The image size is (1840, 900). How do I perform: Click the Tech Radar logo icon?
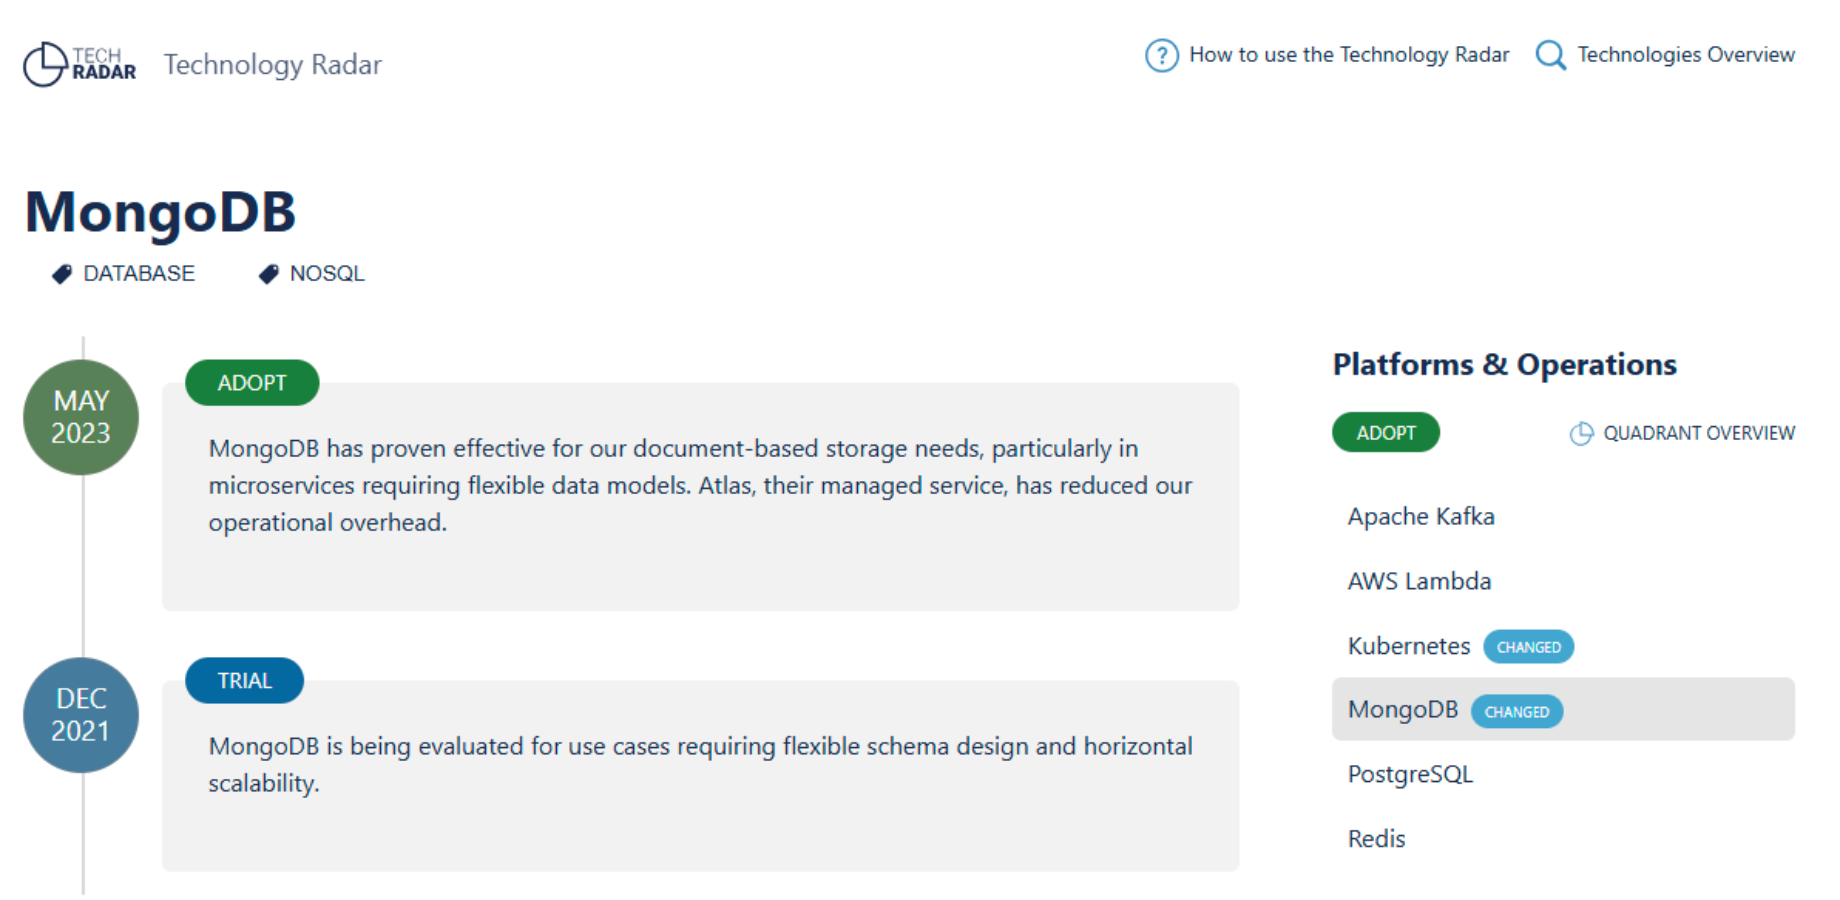point(80,64)
